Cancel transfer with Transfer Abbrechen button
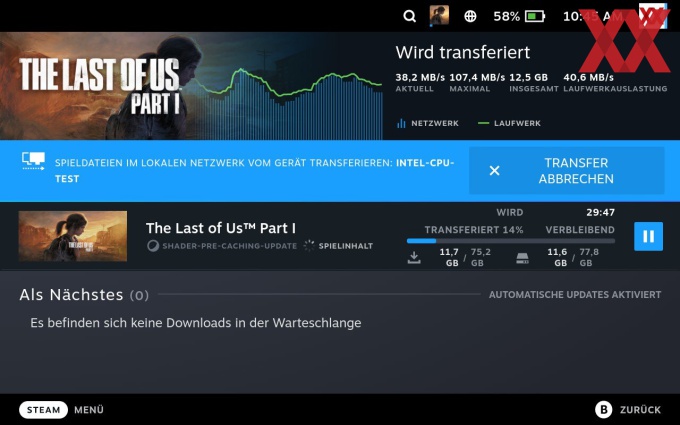Image resolution: width=680 pixels, height=425 pixels. [566, 170]
